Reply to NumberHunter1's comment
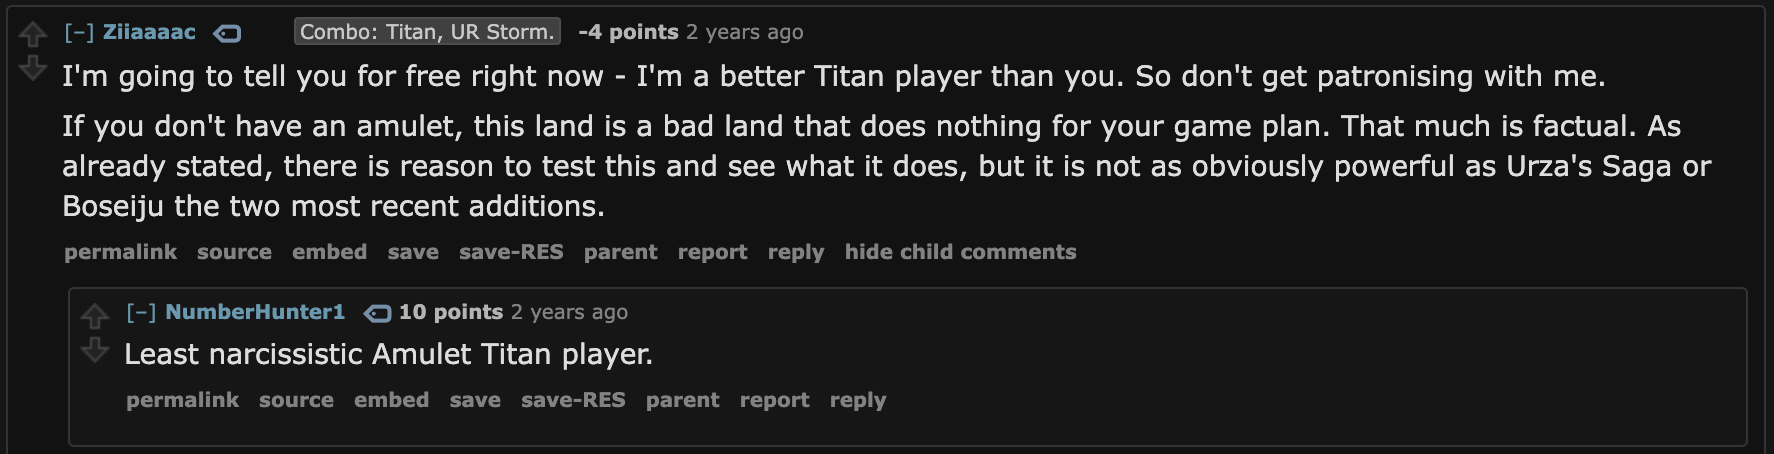Image resolution: width=1774 pixels, height=454 pixels. point(857,400)
